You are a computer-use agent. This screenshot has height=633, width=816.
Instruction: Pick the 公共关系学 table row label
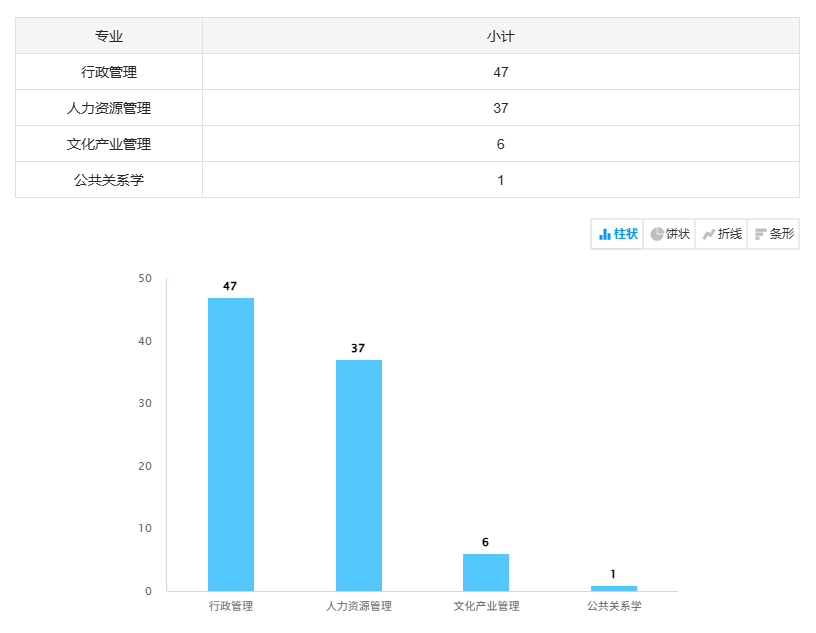point(109,180)
